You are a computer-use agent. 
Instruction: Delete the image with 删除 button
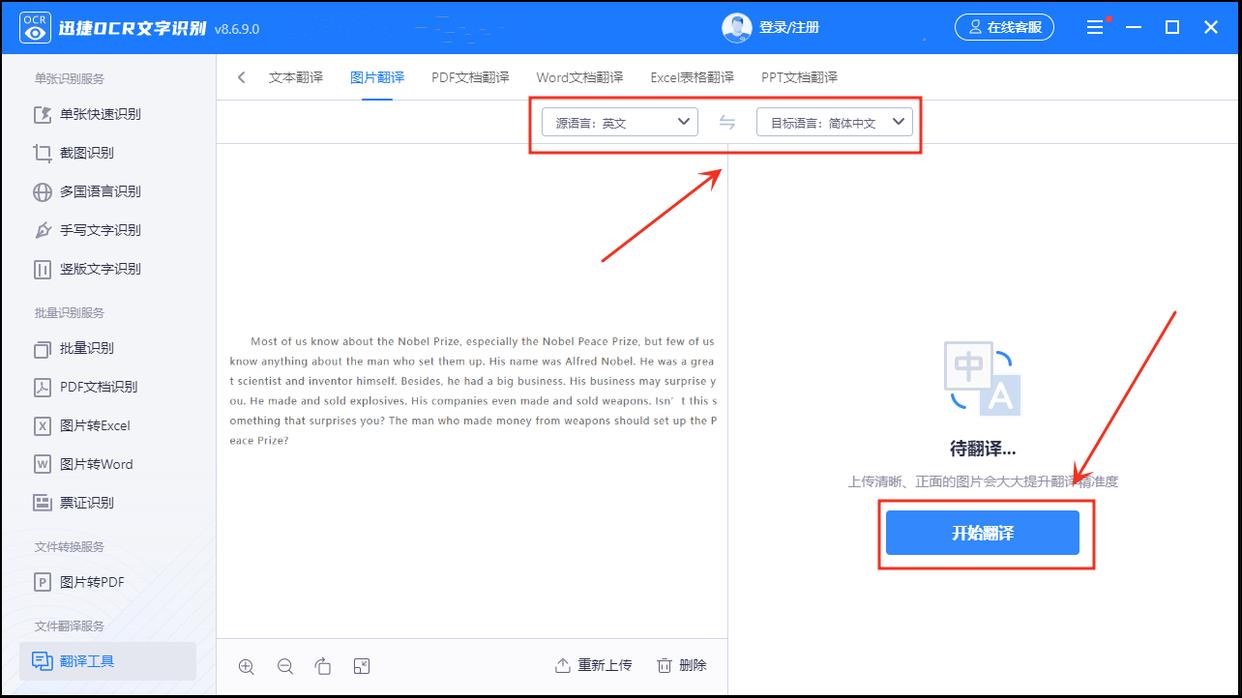pos(682,665)
